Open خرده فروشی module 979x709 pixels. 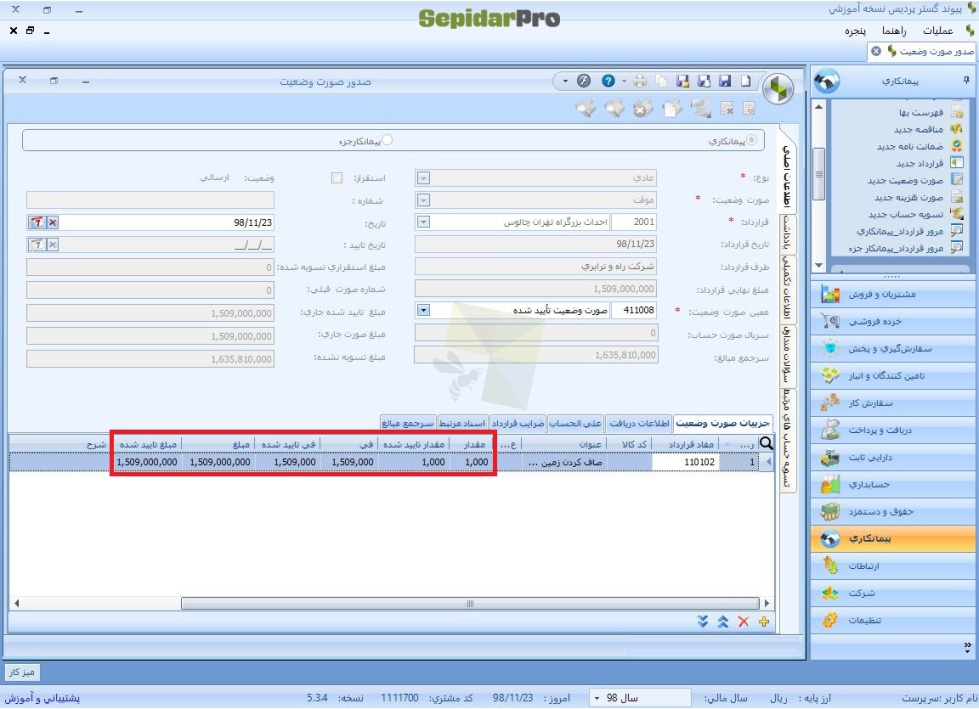coord(894,321)
